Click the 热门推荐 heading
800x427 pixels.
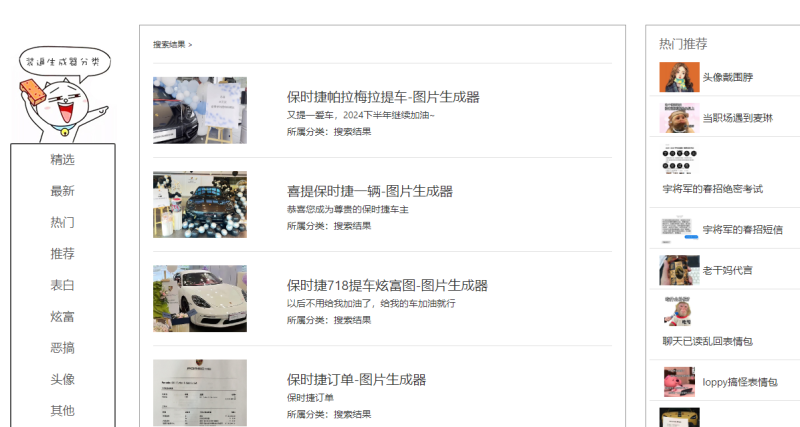coord(683,44)
